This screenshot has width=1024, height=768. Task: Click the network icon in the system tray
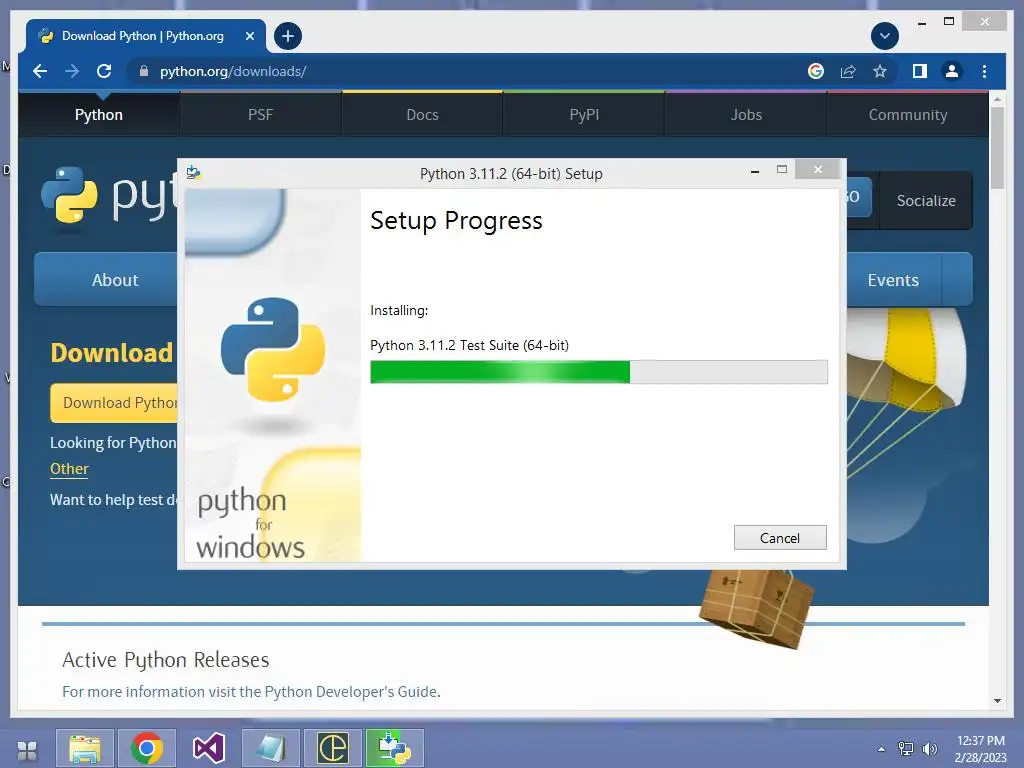tap(906, 748)
